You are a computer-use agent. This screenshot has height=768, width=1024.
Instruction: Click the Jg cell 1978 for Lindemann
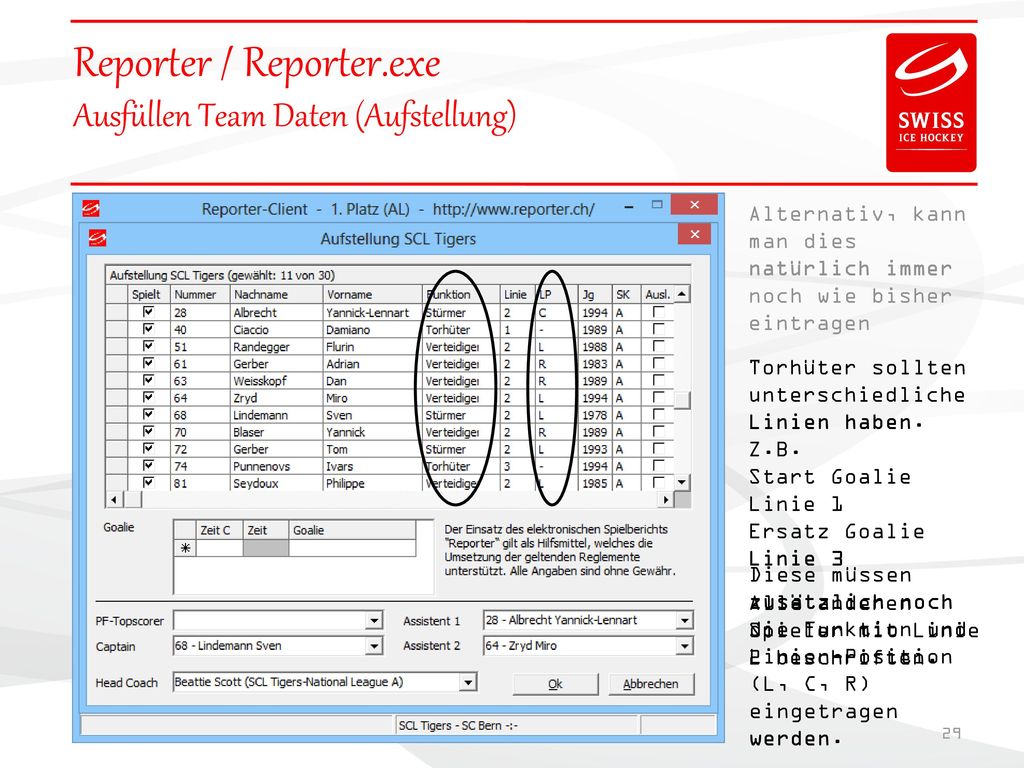pos(595,415)
